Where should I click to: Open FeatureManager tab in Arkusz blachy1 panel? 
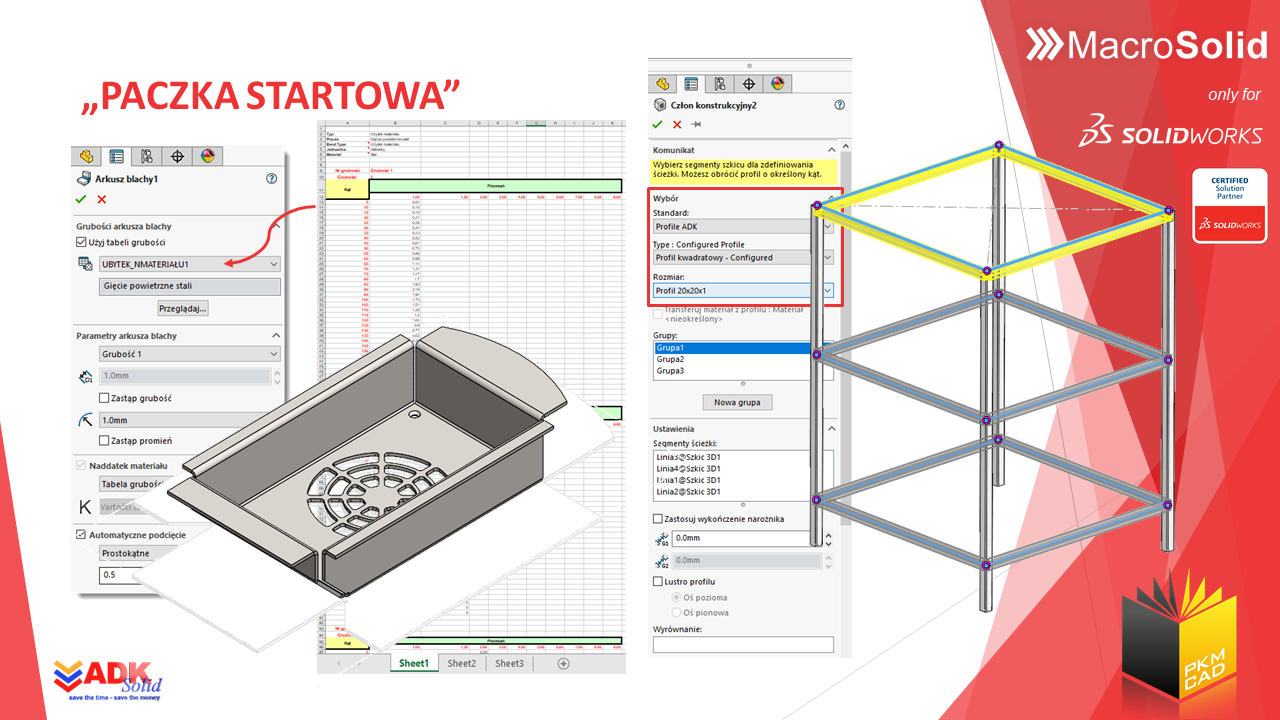click(x=87, y=156)
